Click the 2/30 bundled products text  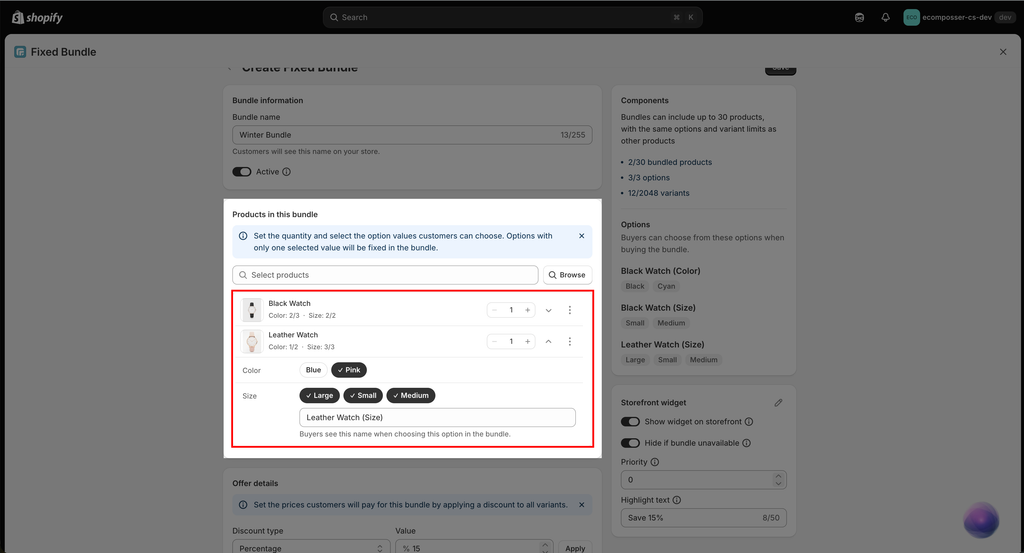(670, 162)
